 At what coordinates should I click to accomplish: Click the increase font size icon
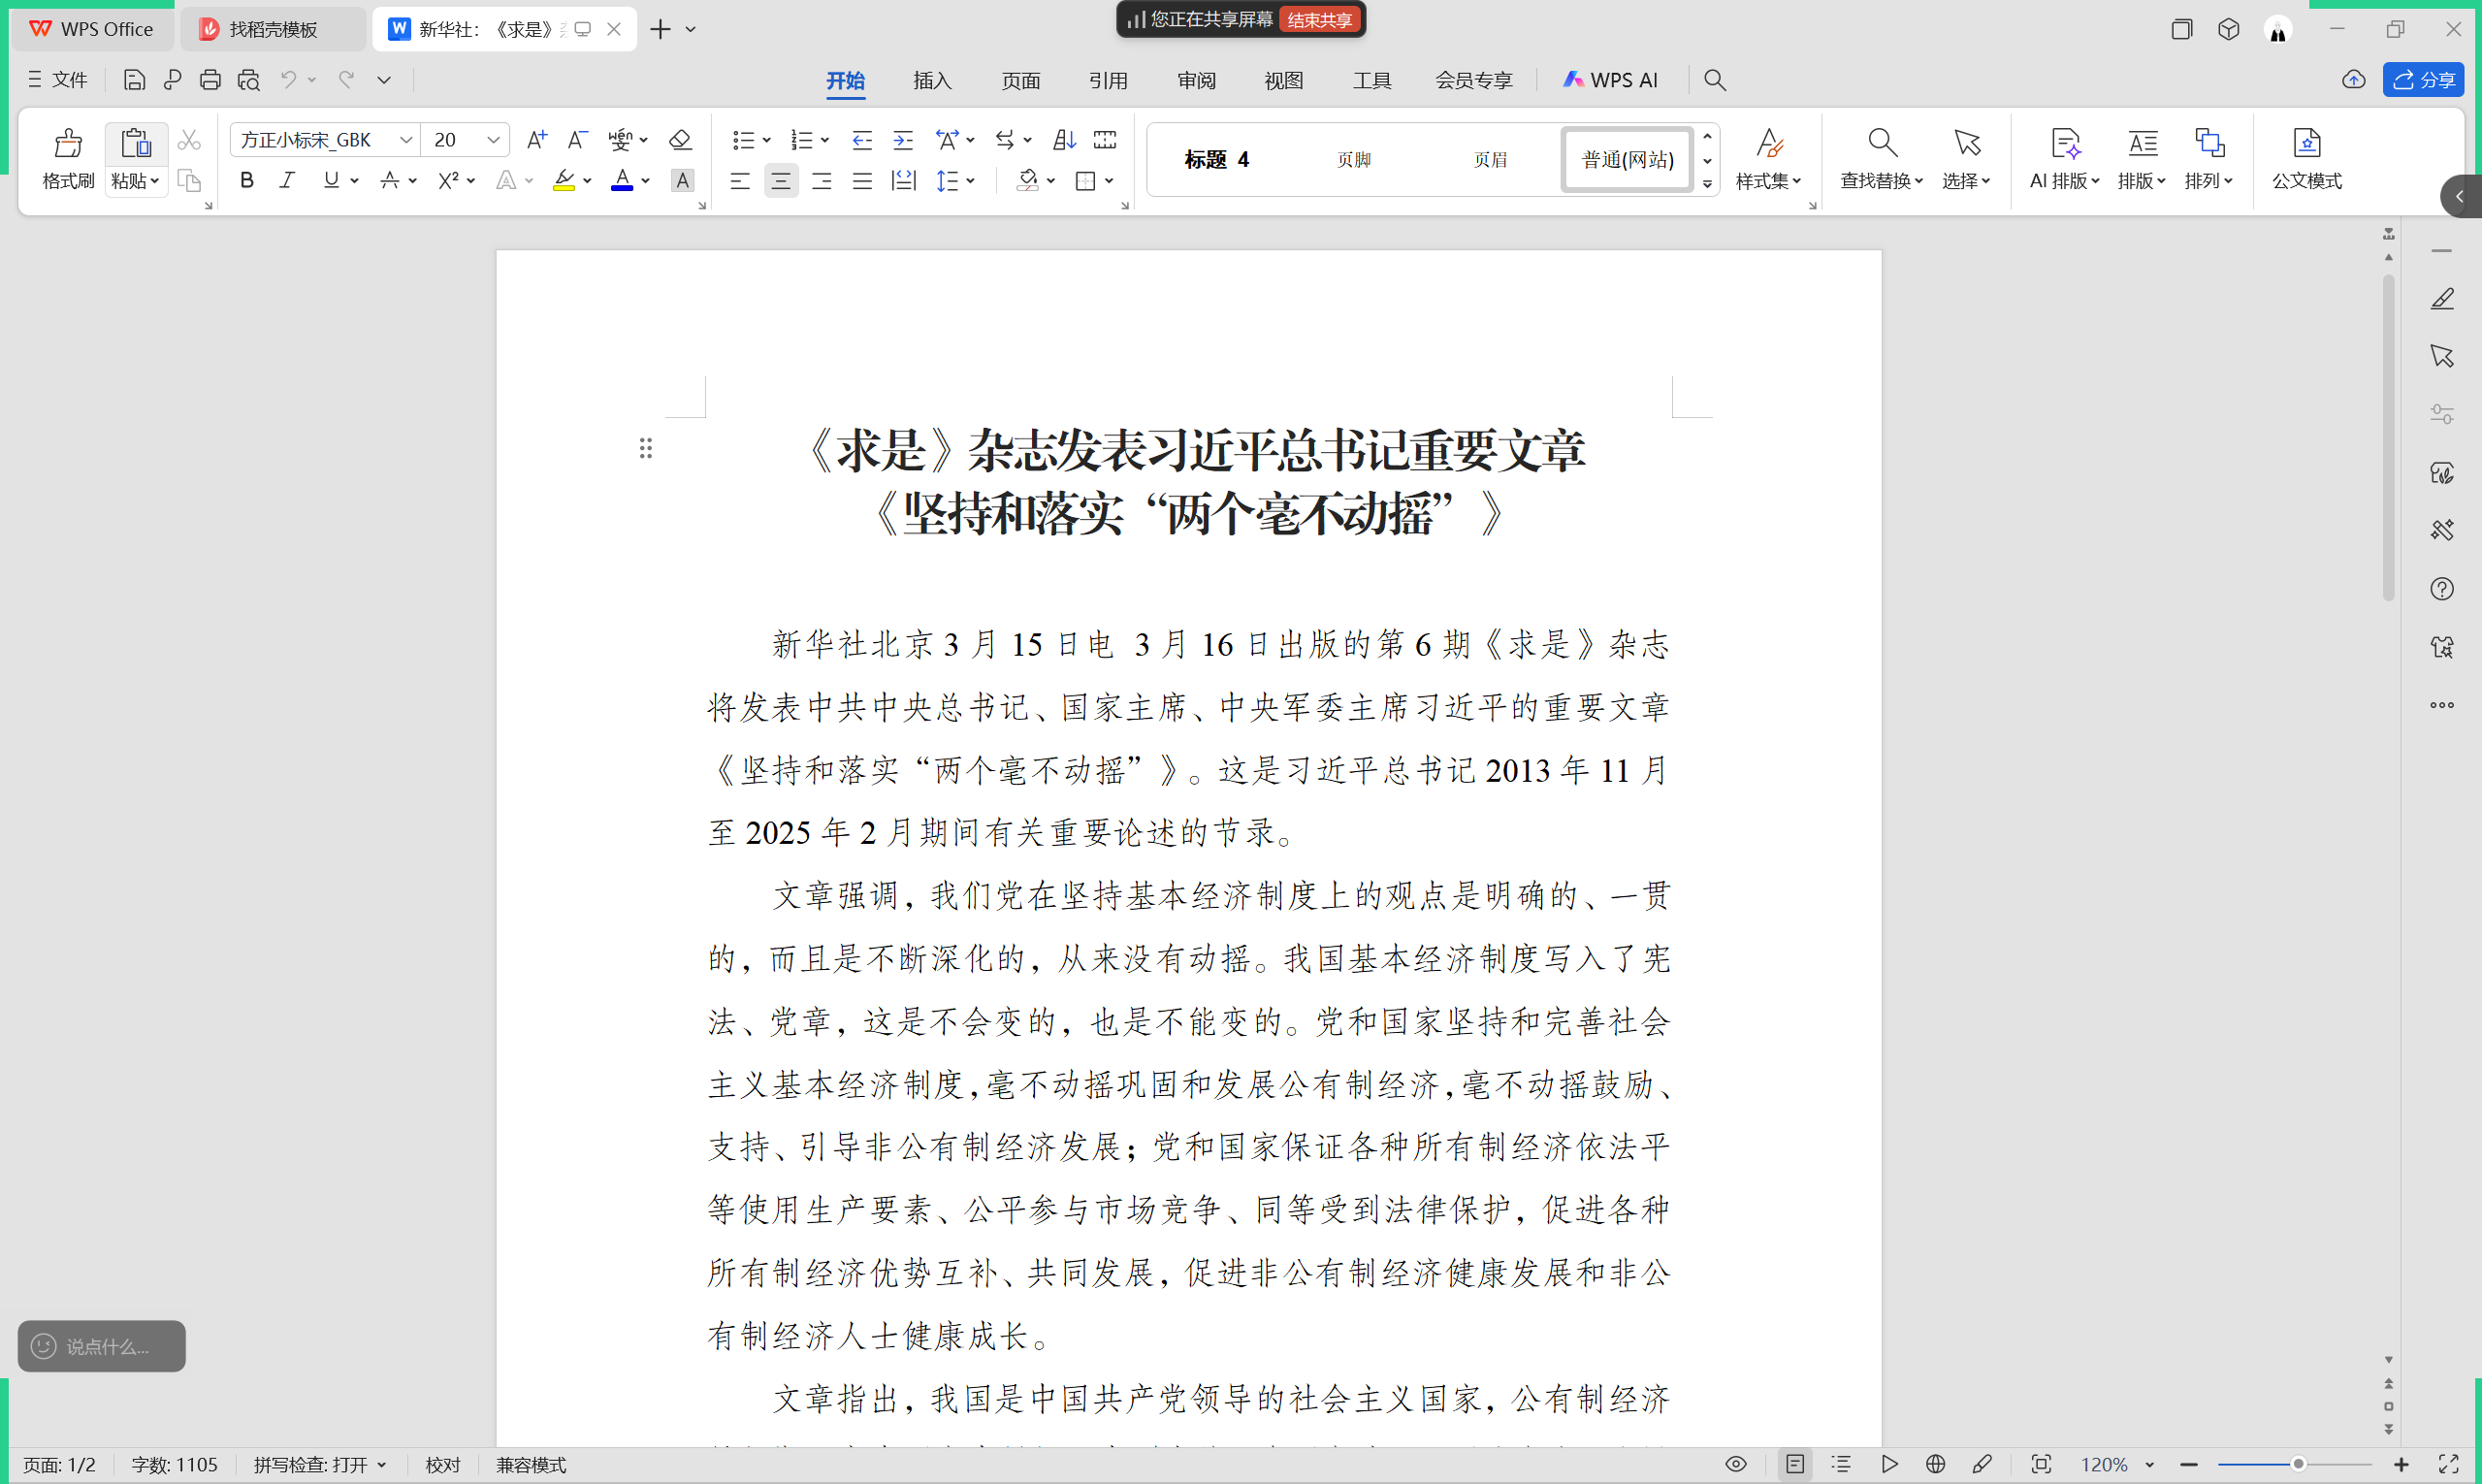click(537, 140)
